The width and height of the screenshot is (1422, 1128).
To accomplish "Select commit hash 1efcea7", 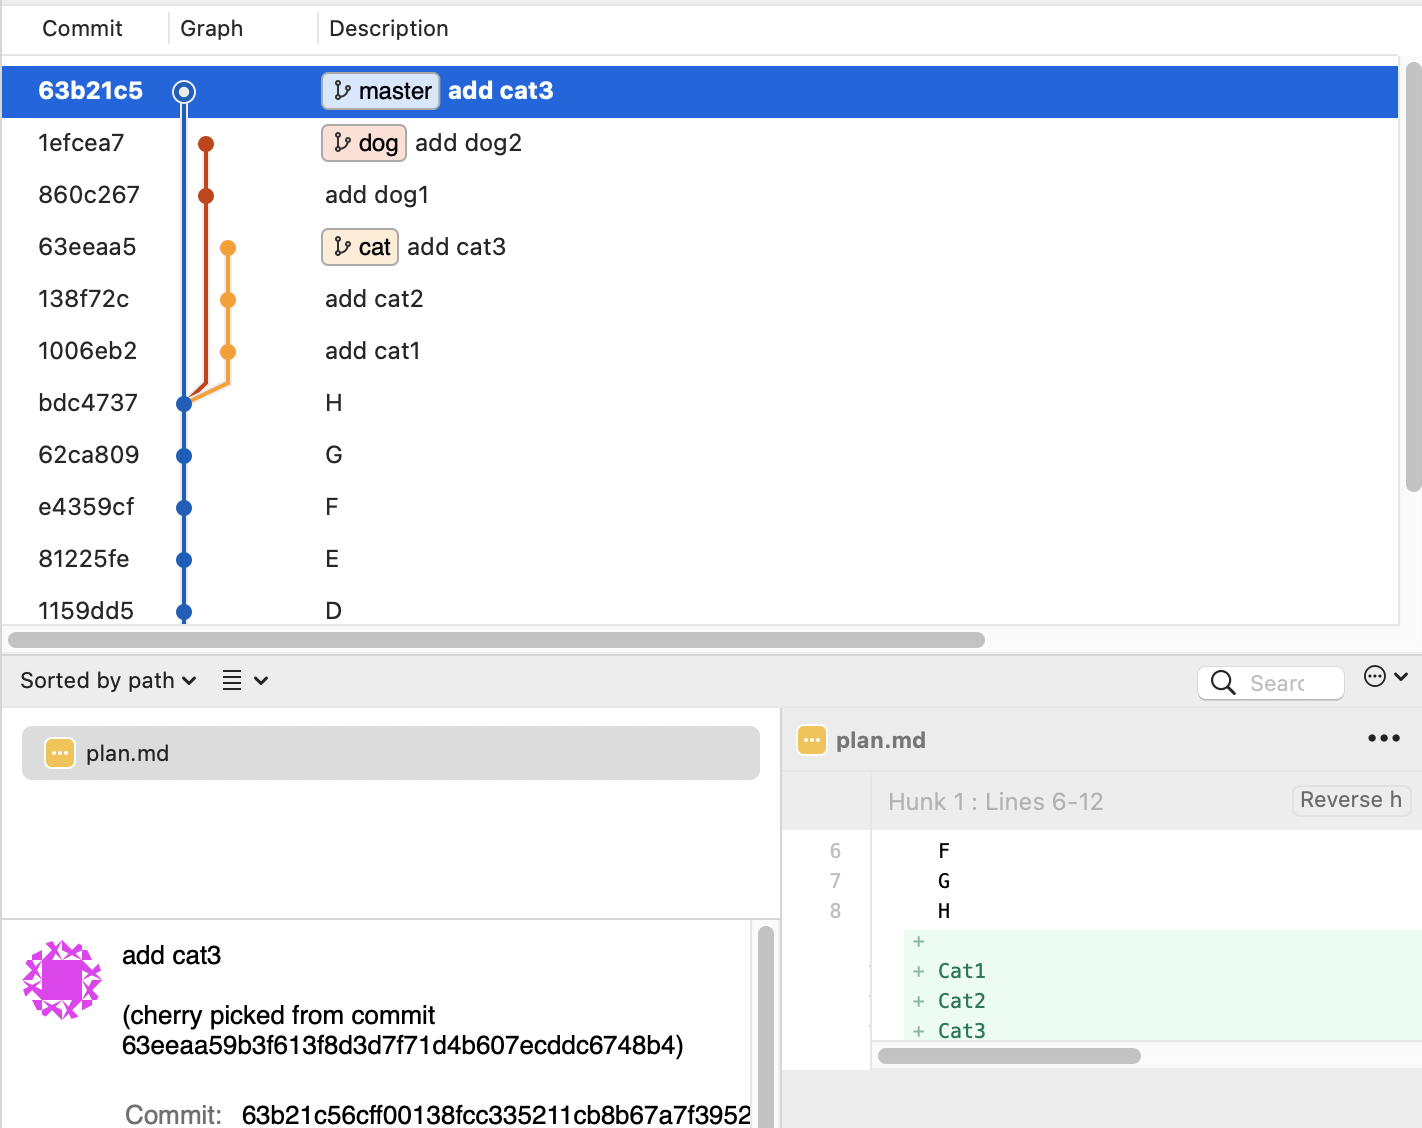I will pyautogui.click(x=81, y=143).
